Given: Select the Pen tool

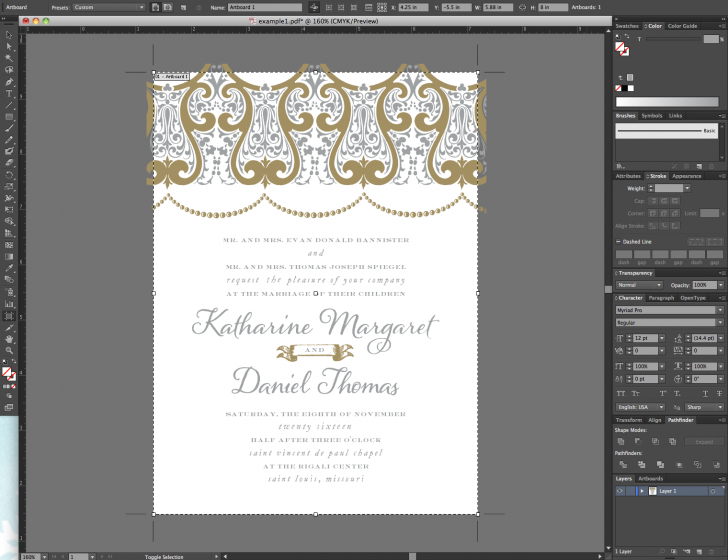Looking at the screenshot, I should pos(9,82).
